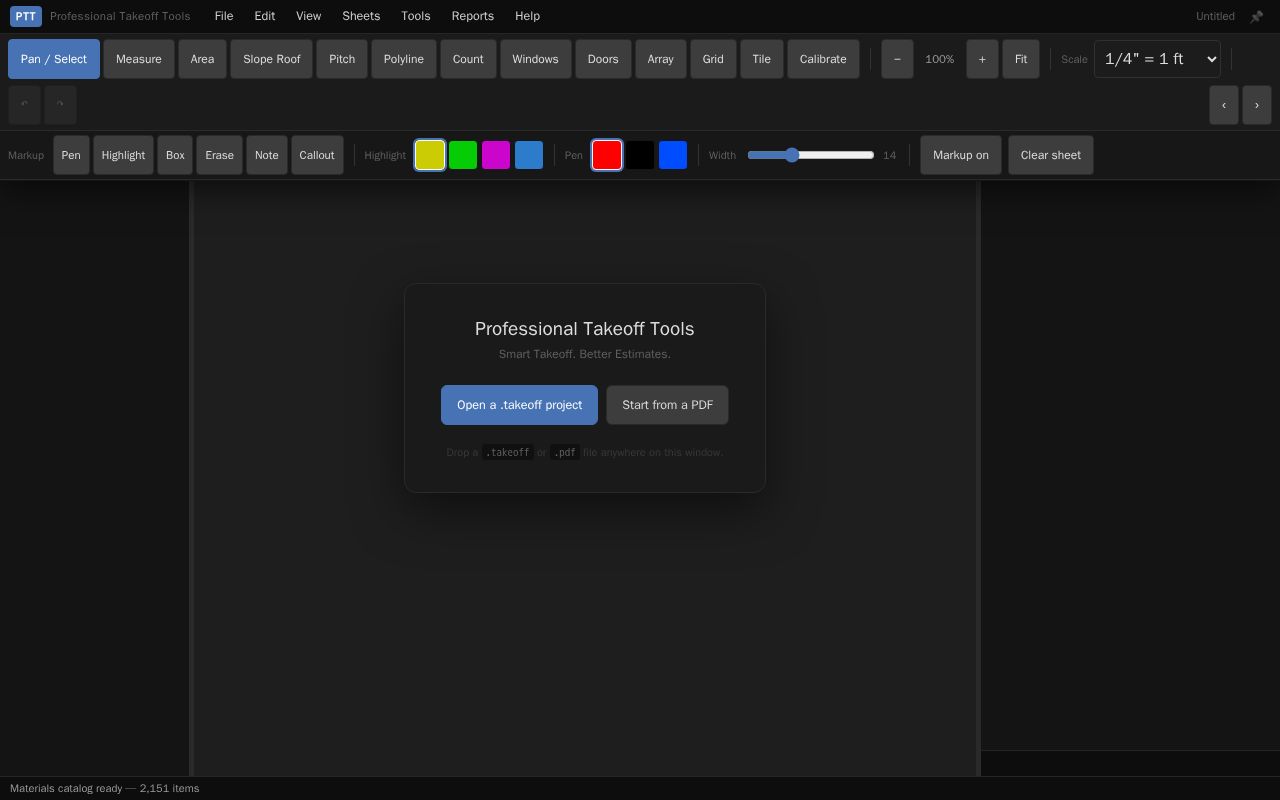Select the Pan / Select tool
This screenshot has height=800, width=1280.
pyautogui.click(x=54, y=59)
